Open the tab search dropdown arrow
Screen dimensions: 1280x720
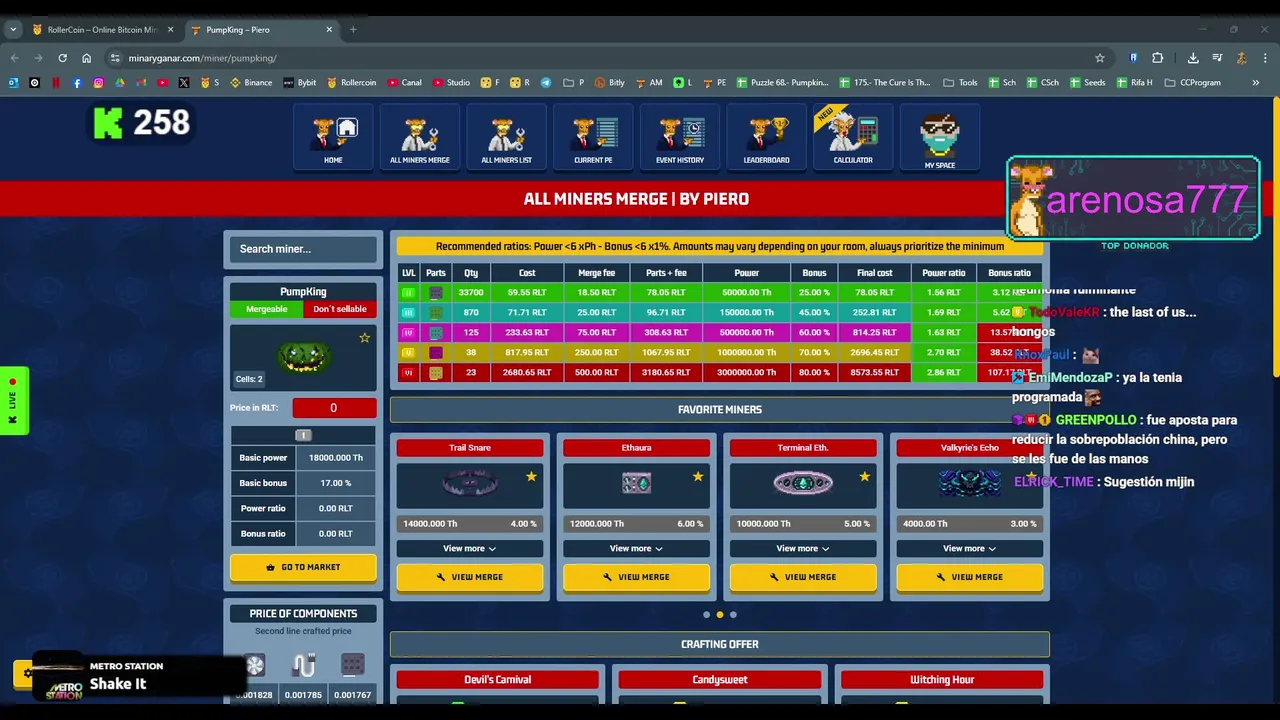click(13, 30)
